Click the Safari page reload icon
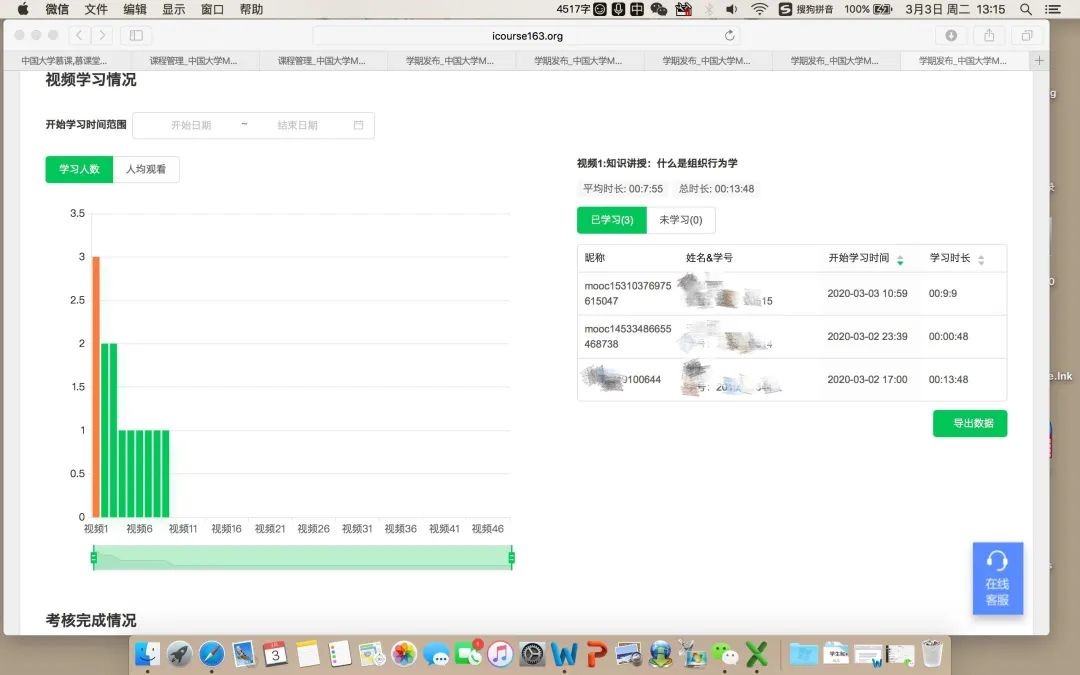This screenshot has width=1080, height=675. pyautogui.click(x=730, y=35)
